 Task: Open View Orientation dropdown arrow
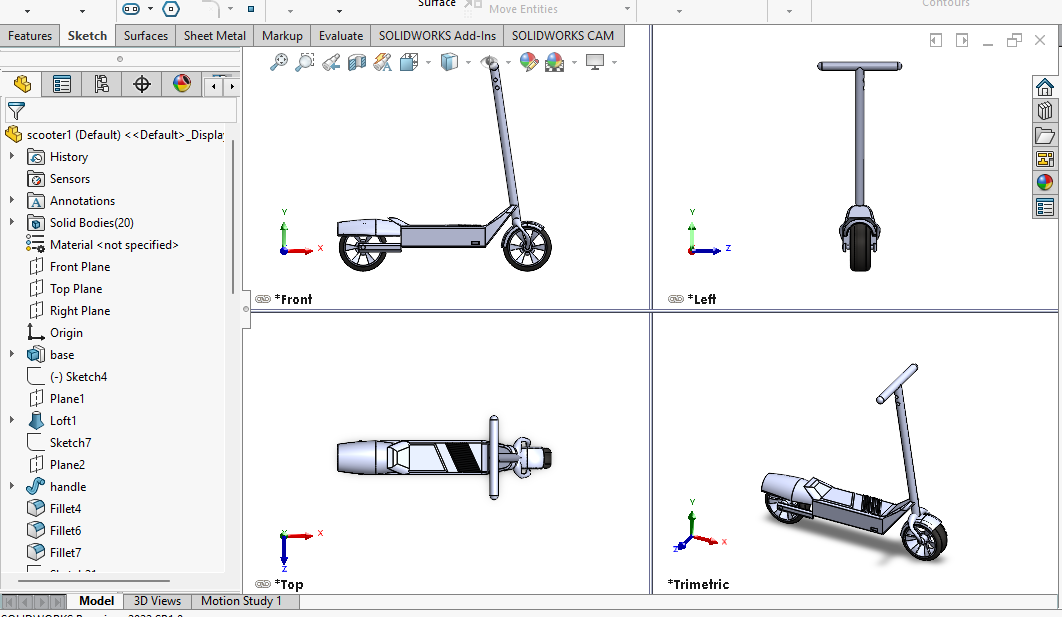(x=428, y=62)
